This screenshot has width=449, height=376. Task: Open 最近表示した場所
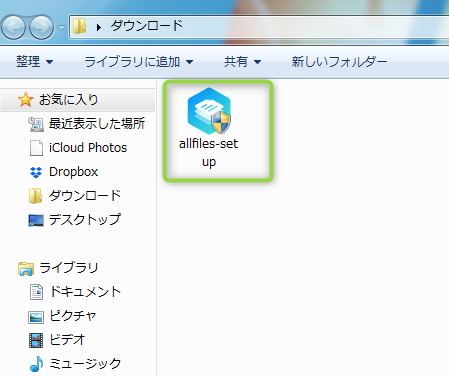point(97,124)
